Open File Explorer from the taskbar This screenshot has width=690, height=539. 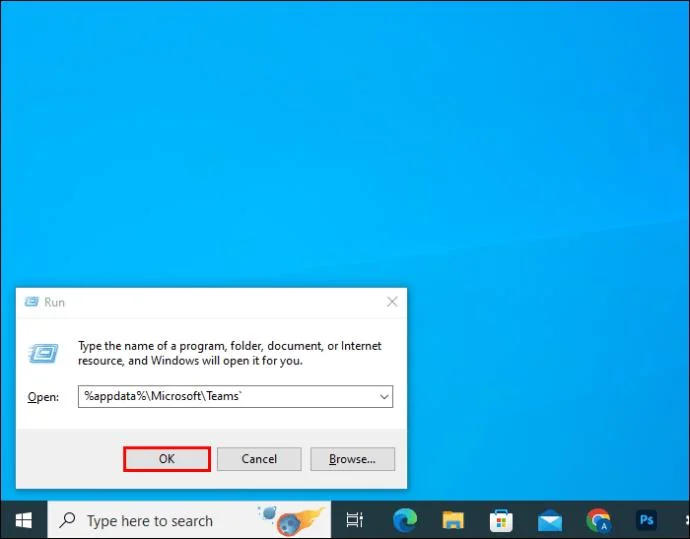(x=453, y=520)
